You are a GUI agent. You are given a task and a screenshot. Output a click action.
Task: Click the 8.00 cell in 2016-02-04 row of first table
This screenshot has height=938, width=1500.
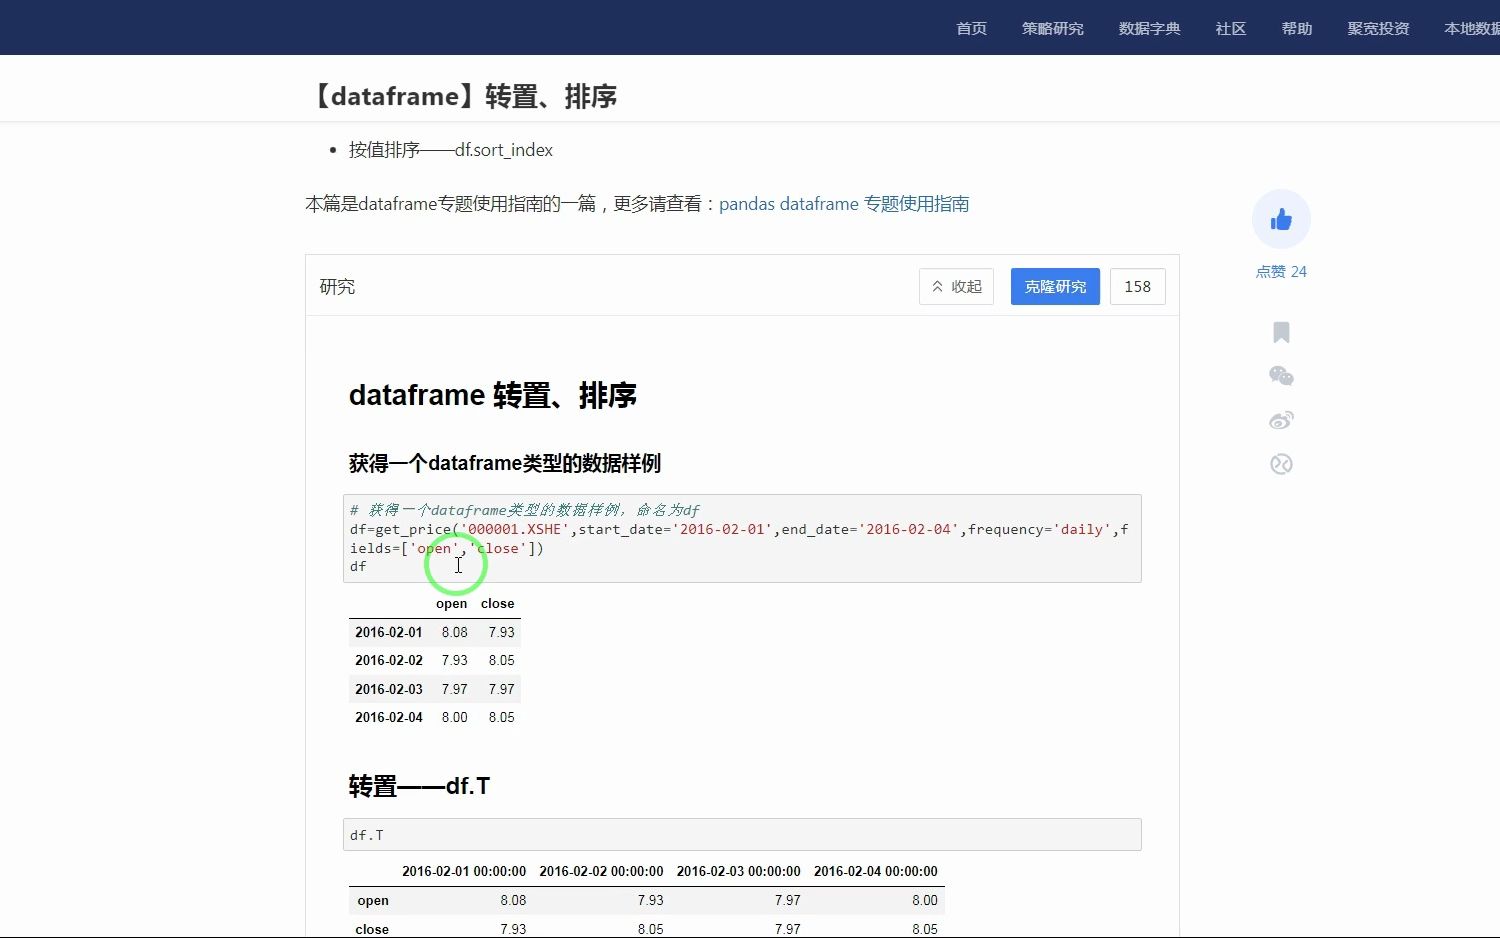click(454, 717)
